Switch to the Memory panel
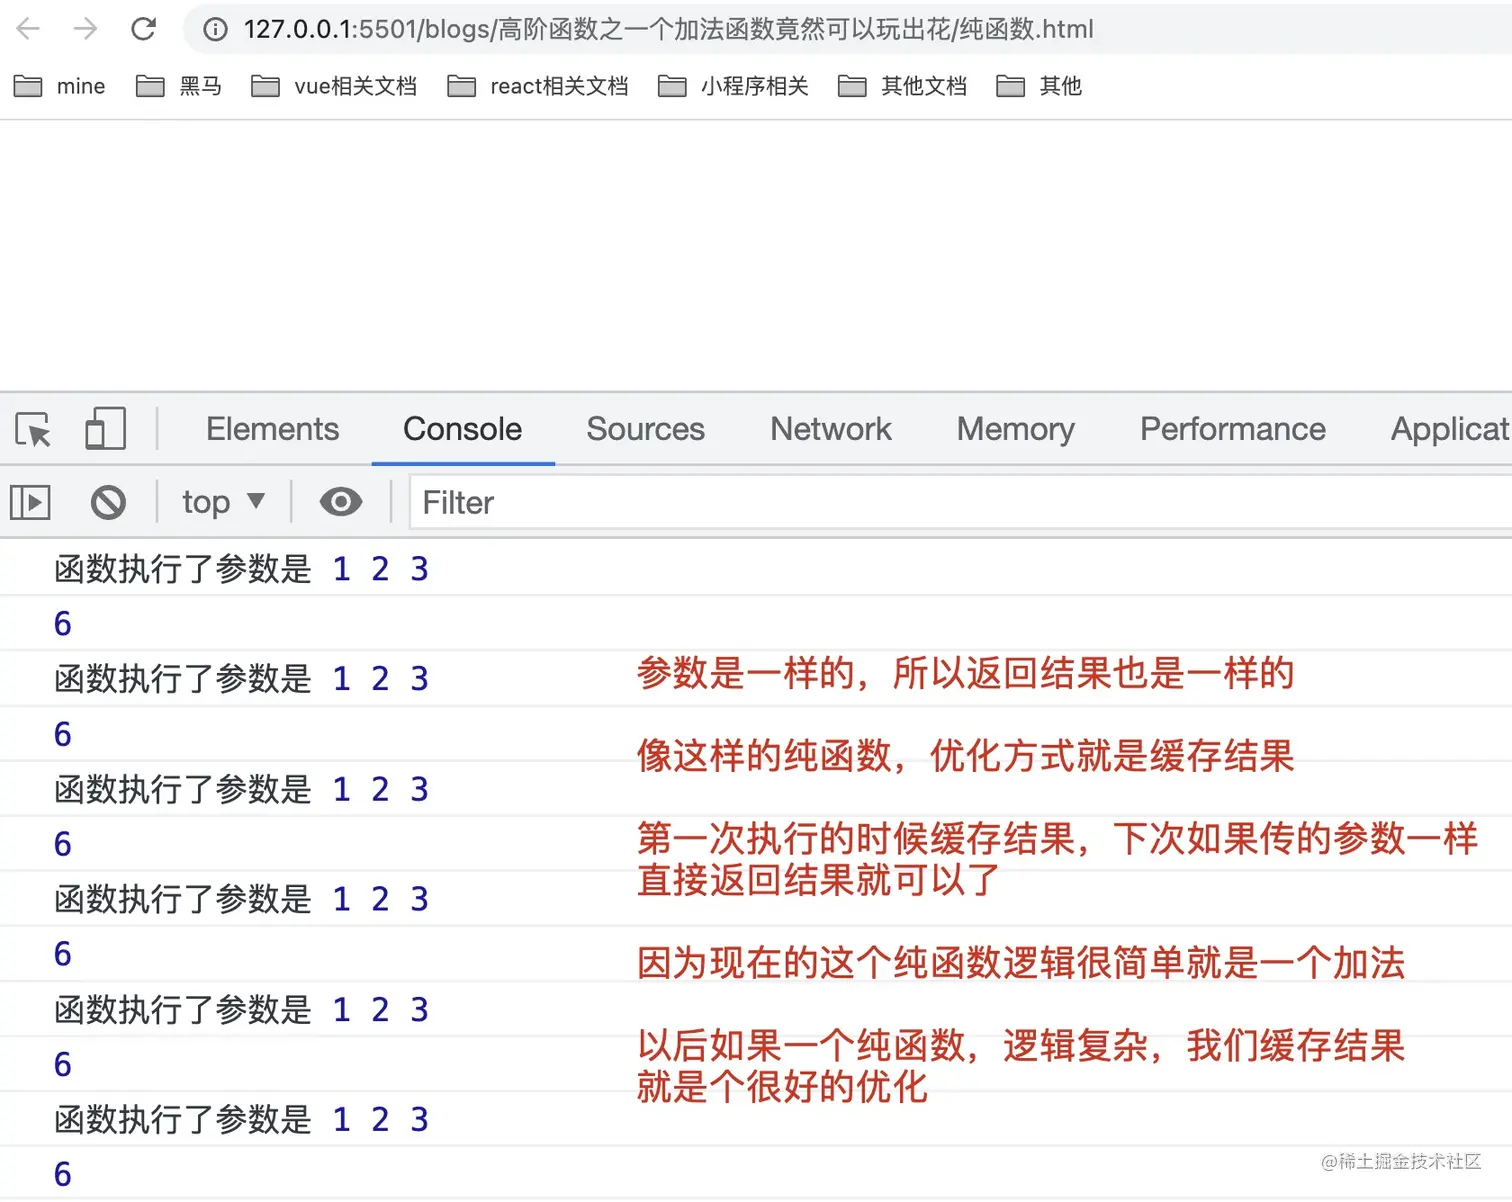This screenshot has height=1202, width=1512. click(x=1014, y=429)
